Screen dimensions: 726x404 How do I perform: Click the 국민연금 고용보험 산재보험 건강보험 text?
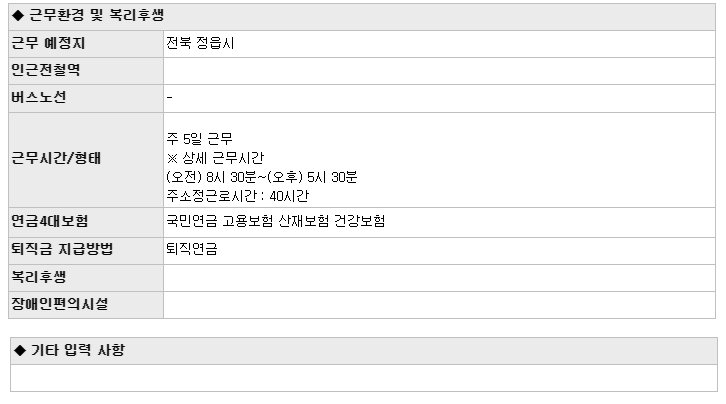(275, 221)
